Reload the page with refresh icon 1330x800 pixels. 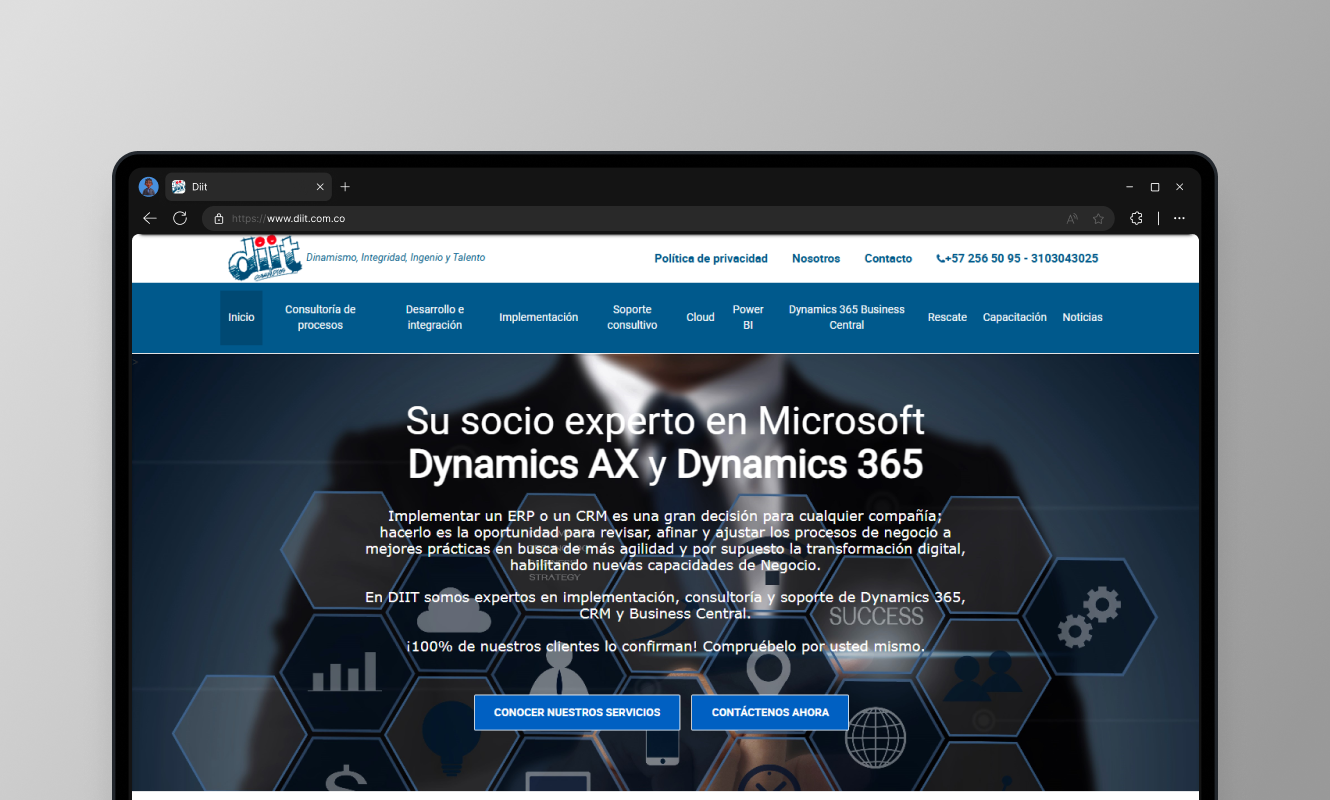180,218
